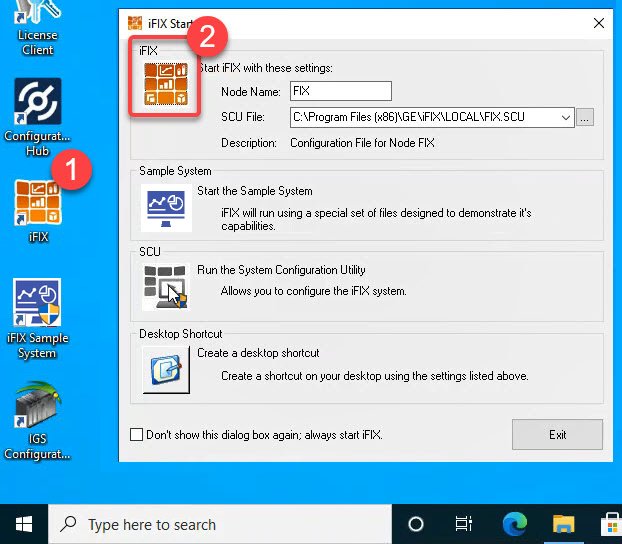
Task: Launch the Sample System monitor icon
Action: 166,208
